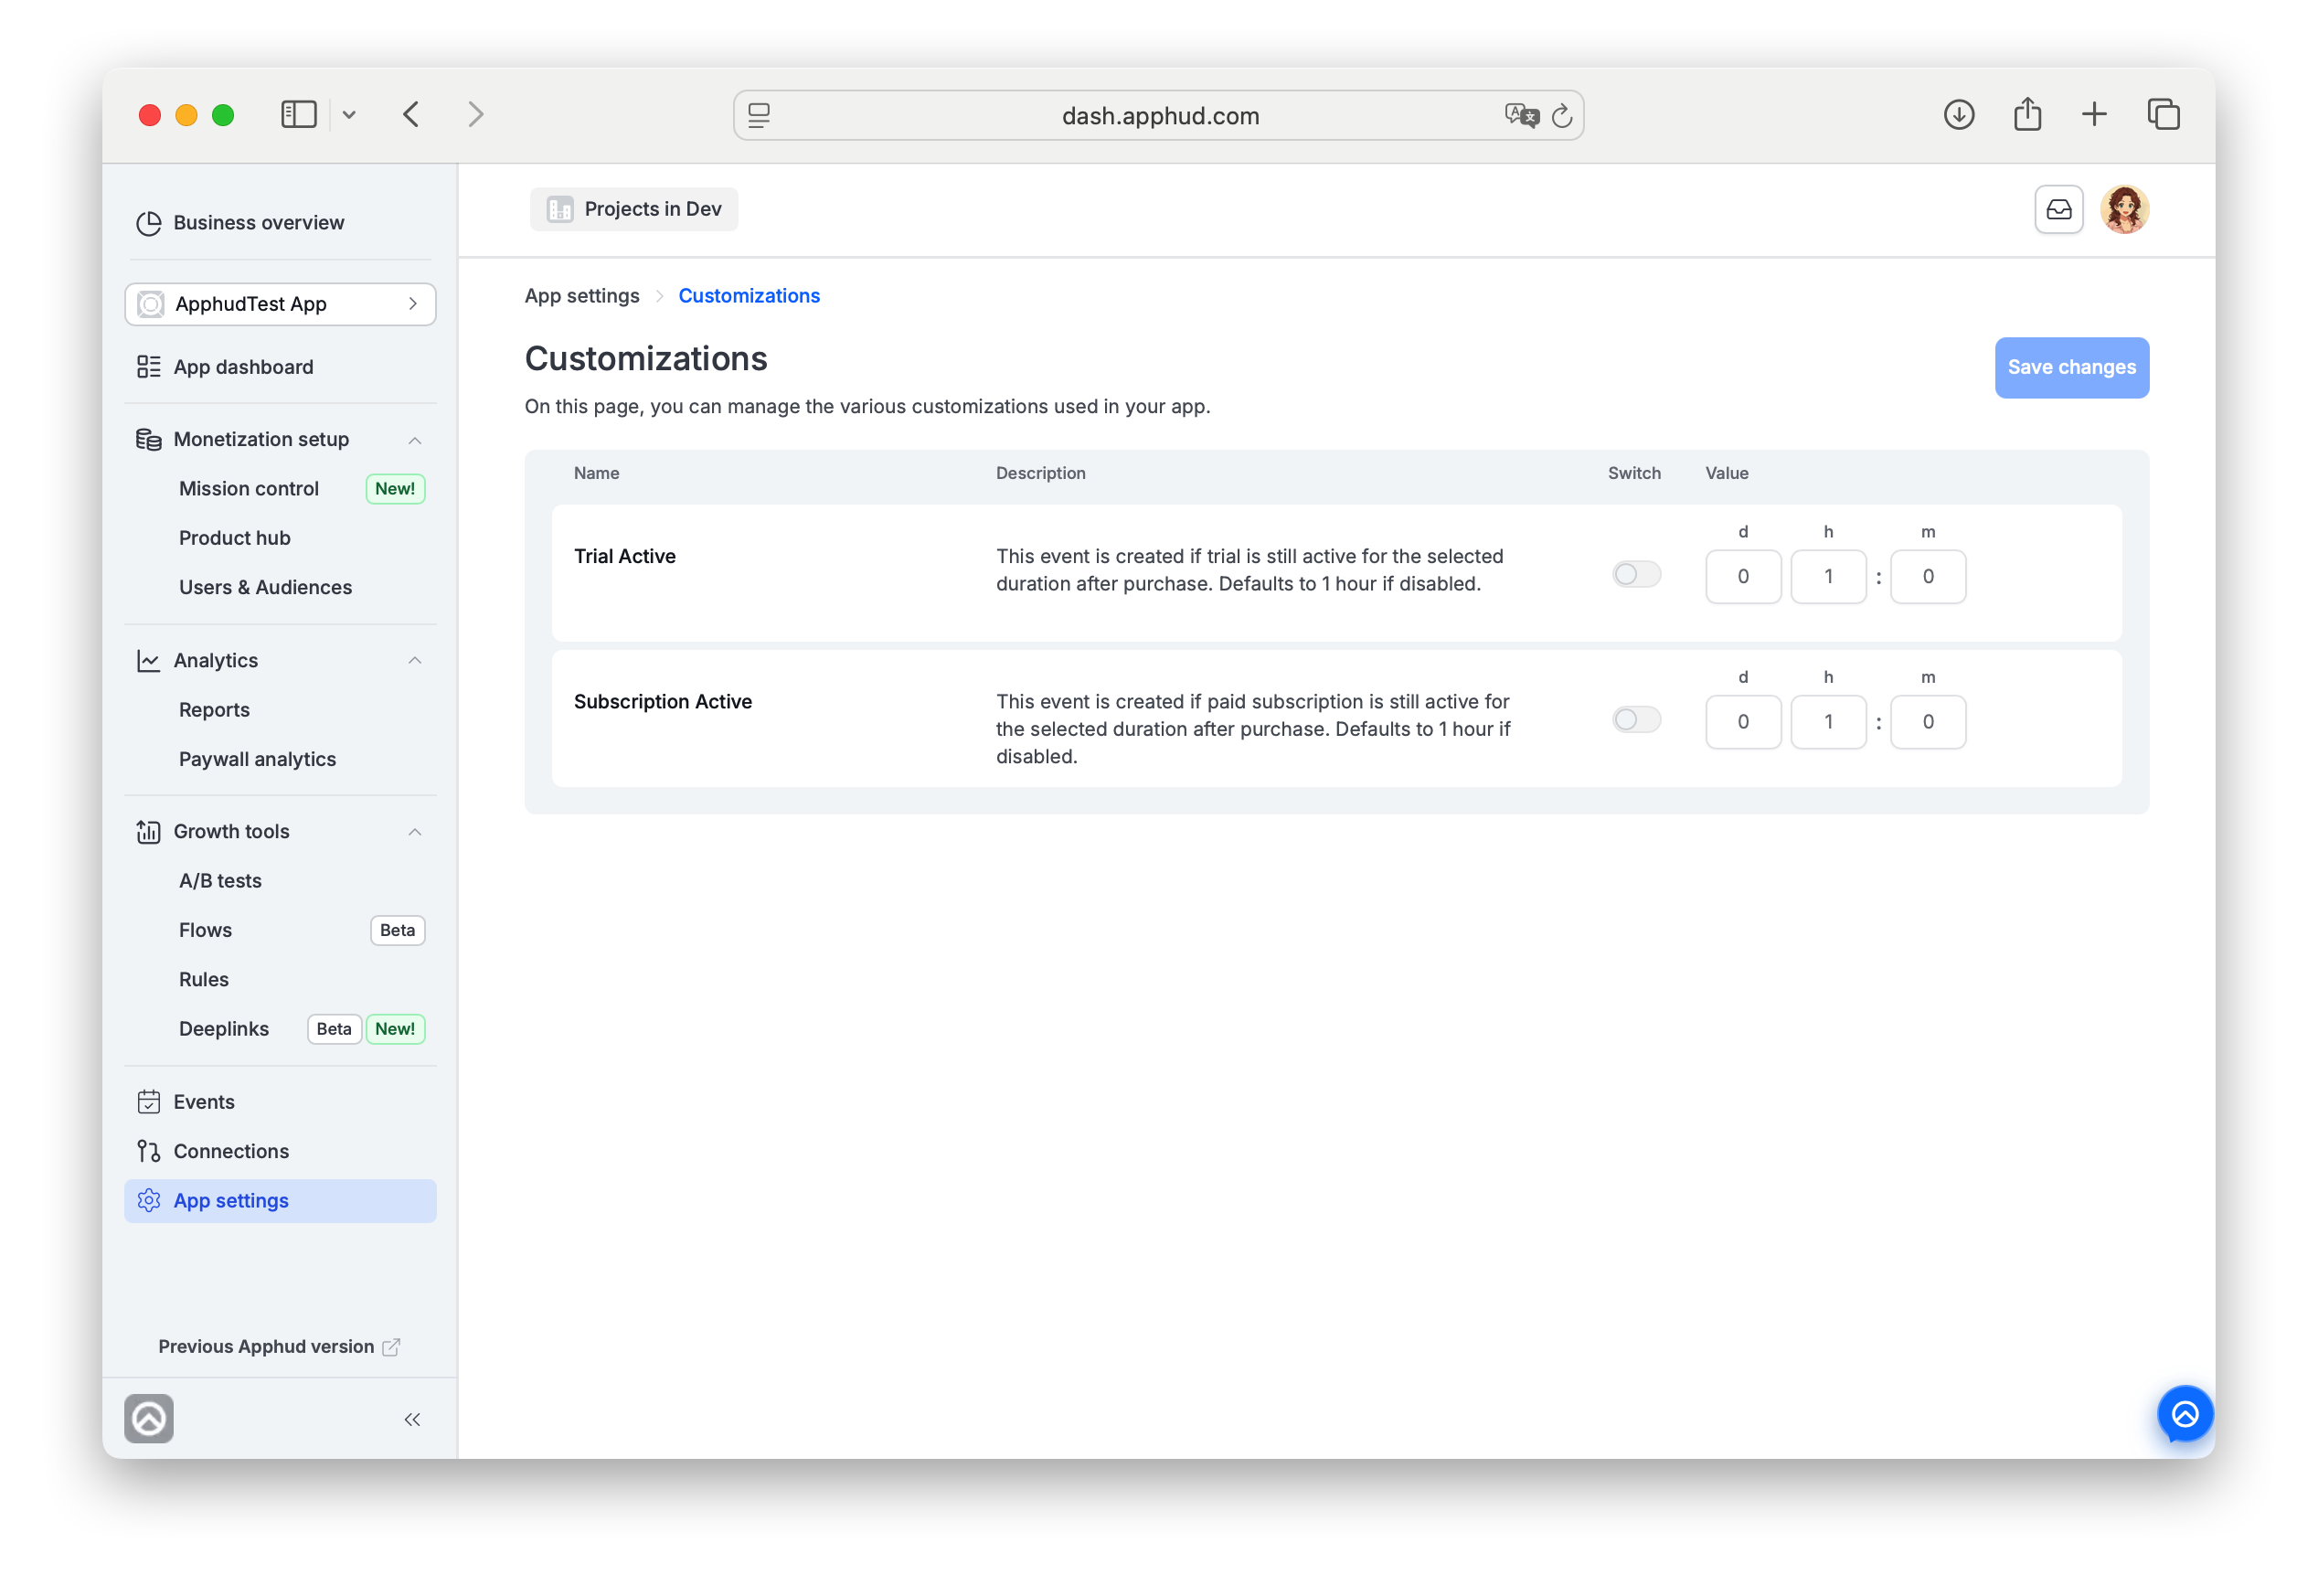Viewport: 2318px width, 1596px height.
Task: Open the Events page
Action: click(204, 1102)
